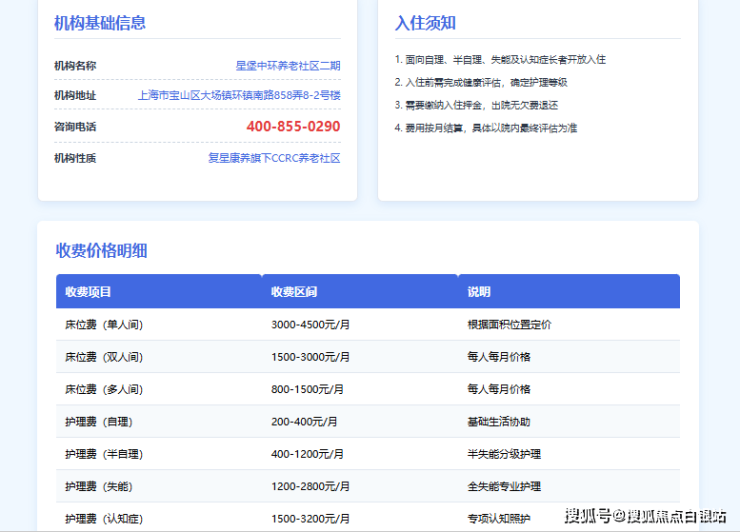The image size is (740, 532).
Task: Click 每人每月价格 in the 双人间 row
Action: (x=499, y=357)
